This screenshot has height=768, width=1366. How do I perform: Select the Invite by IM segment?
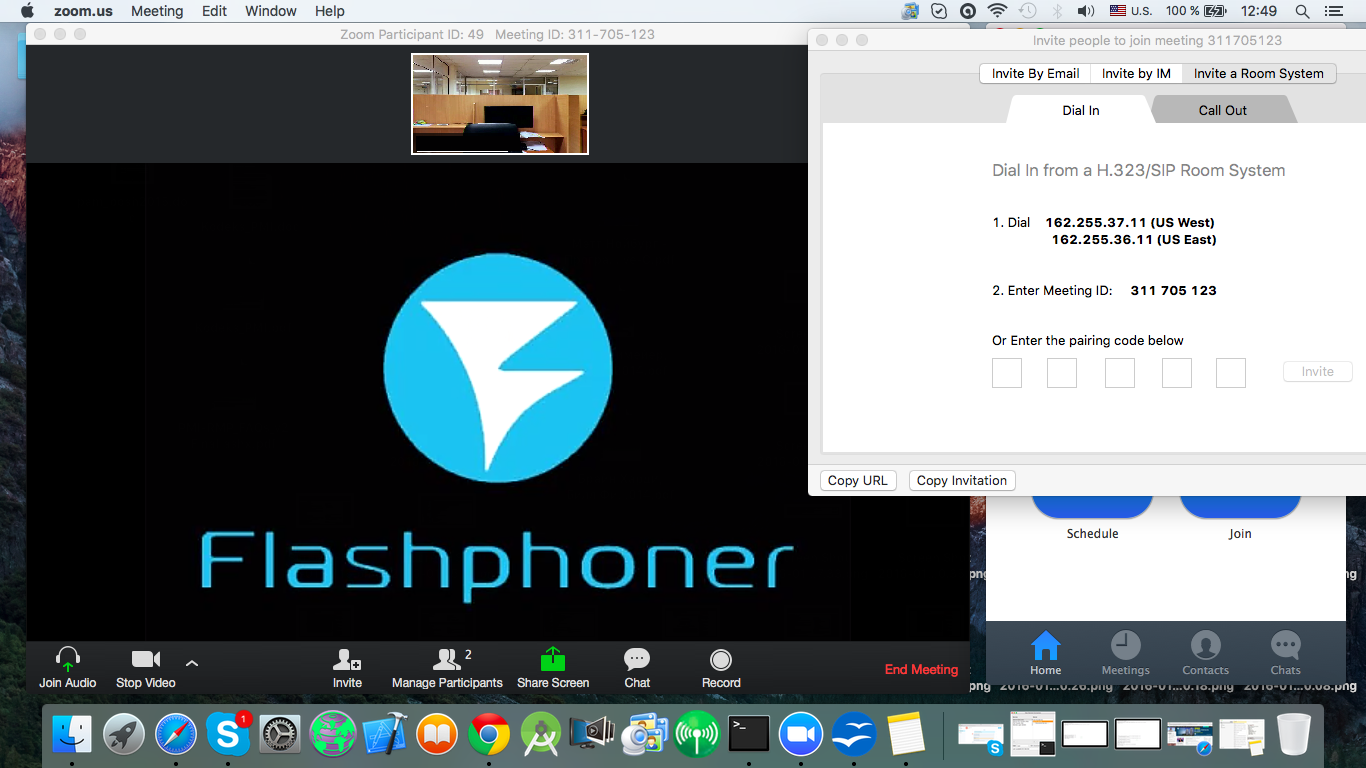1136,73
